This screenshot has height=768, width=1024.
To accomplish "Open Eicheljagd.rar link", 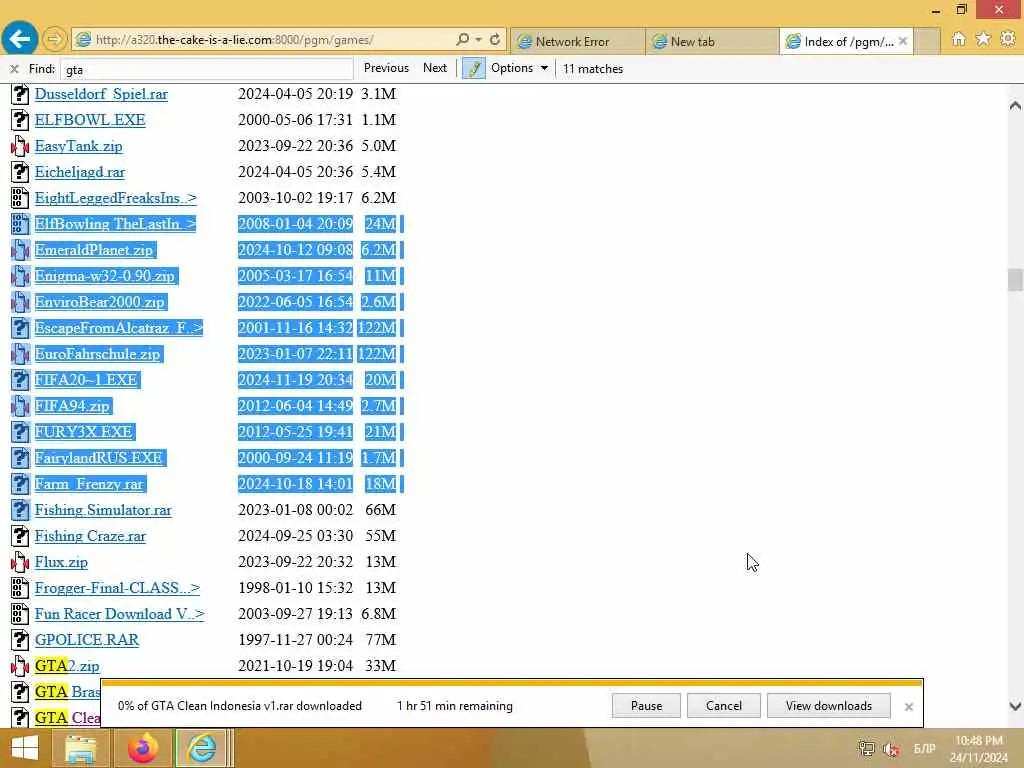I will click(x=80, y=172).
